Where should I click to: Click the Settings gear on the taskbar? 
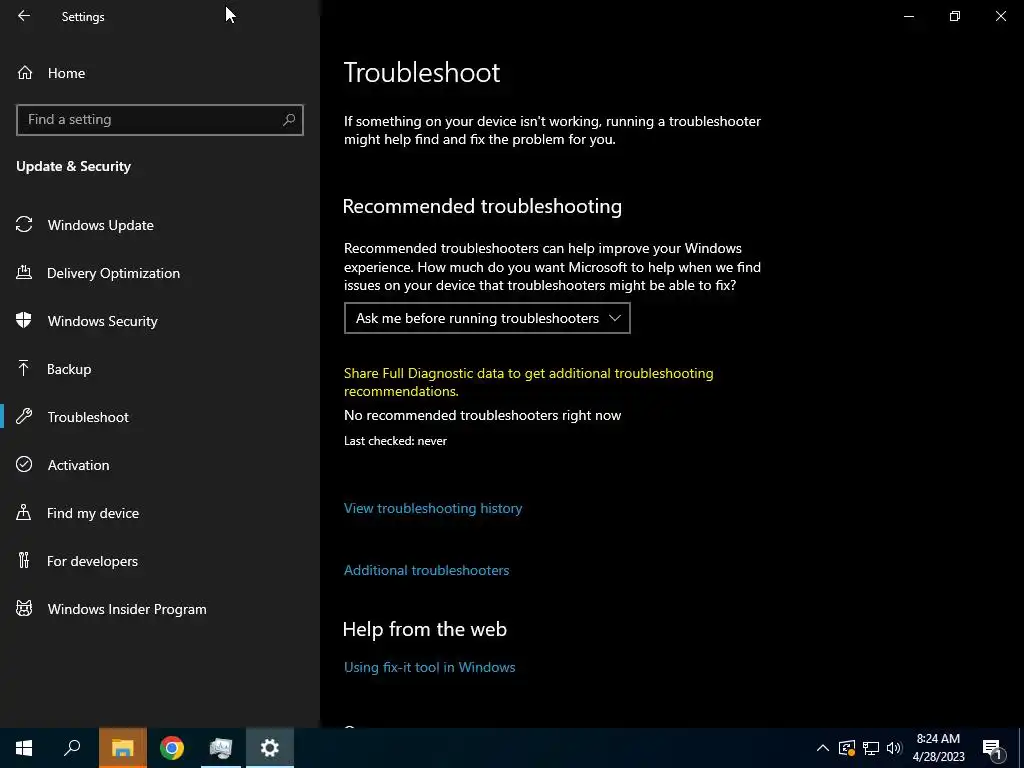270,748
